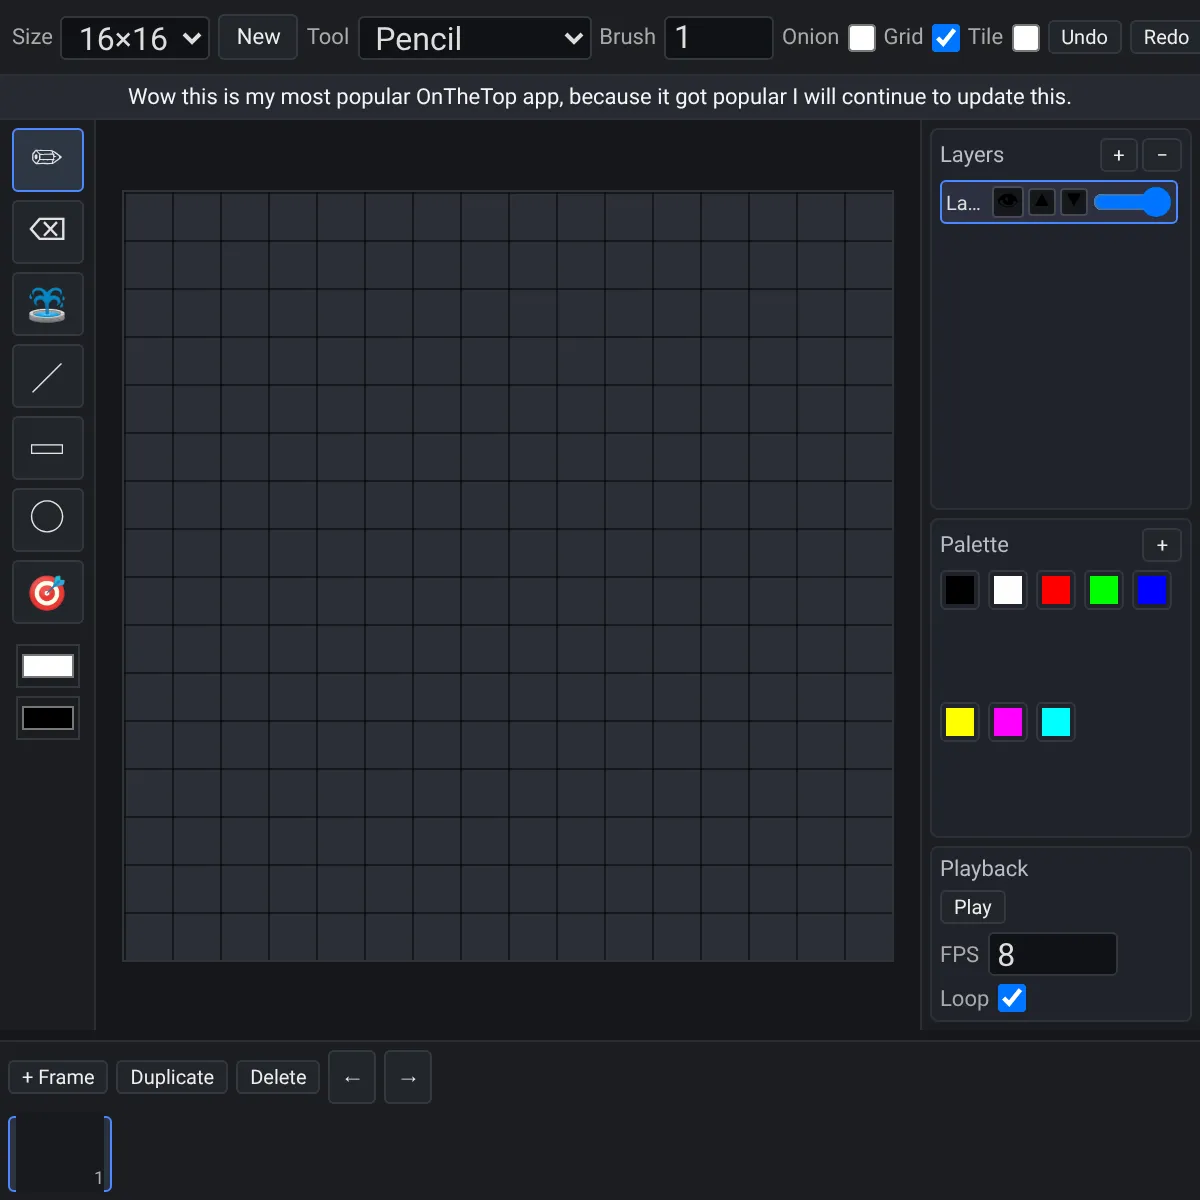The height and width of the screenshot is (1200, 1200).
Task: Click the Brush size input field
Action: [x=719, y=38]
